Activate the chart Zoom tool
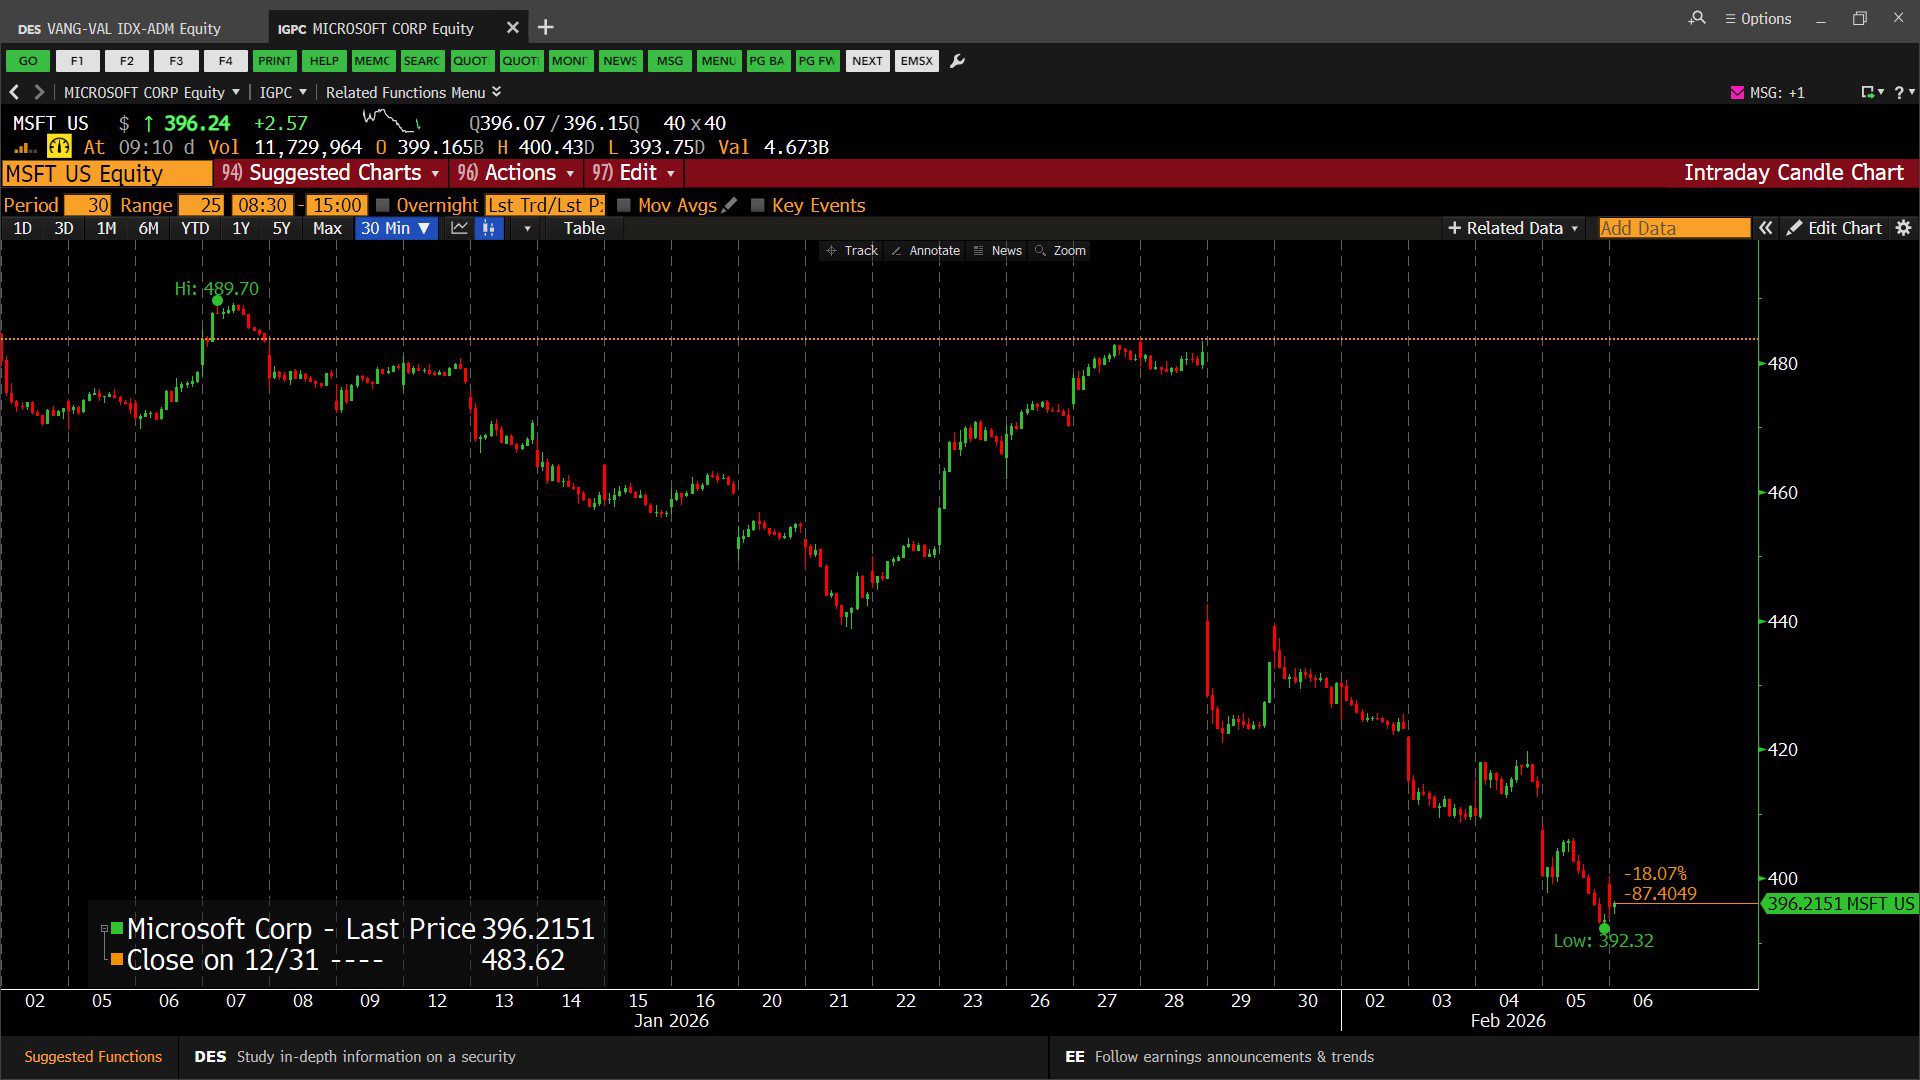The height and width of the screenshot is (1080, 1920). [x=1060, y=250]
